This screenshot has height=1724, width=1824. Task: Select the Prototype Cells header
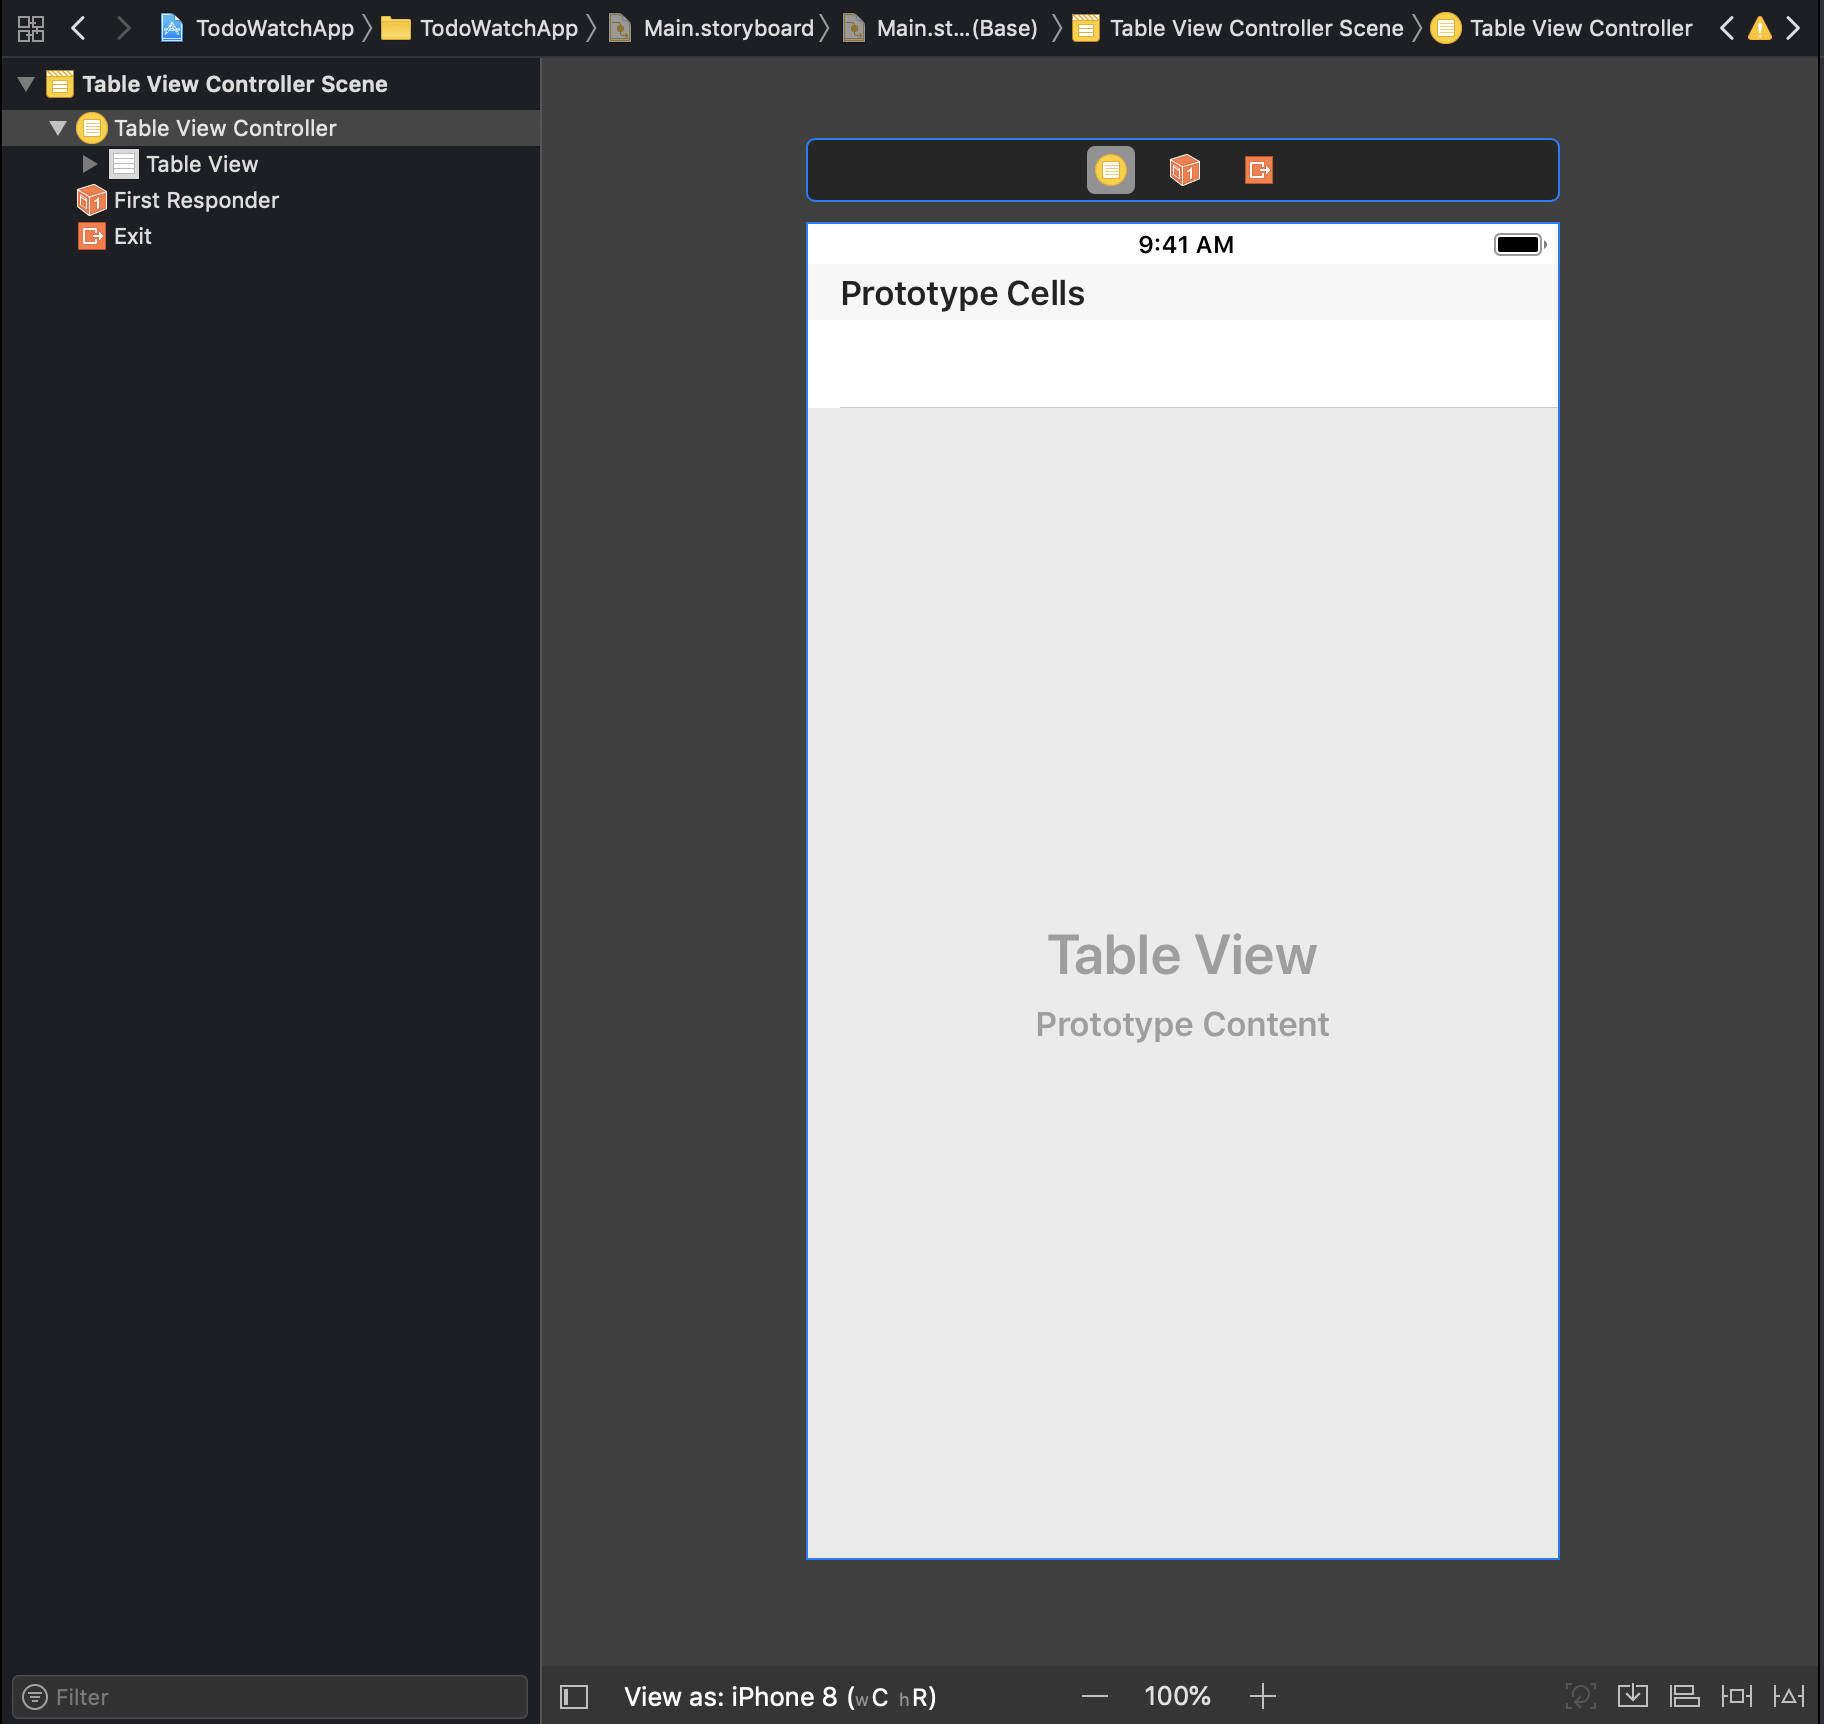1183,293
